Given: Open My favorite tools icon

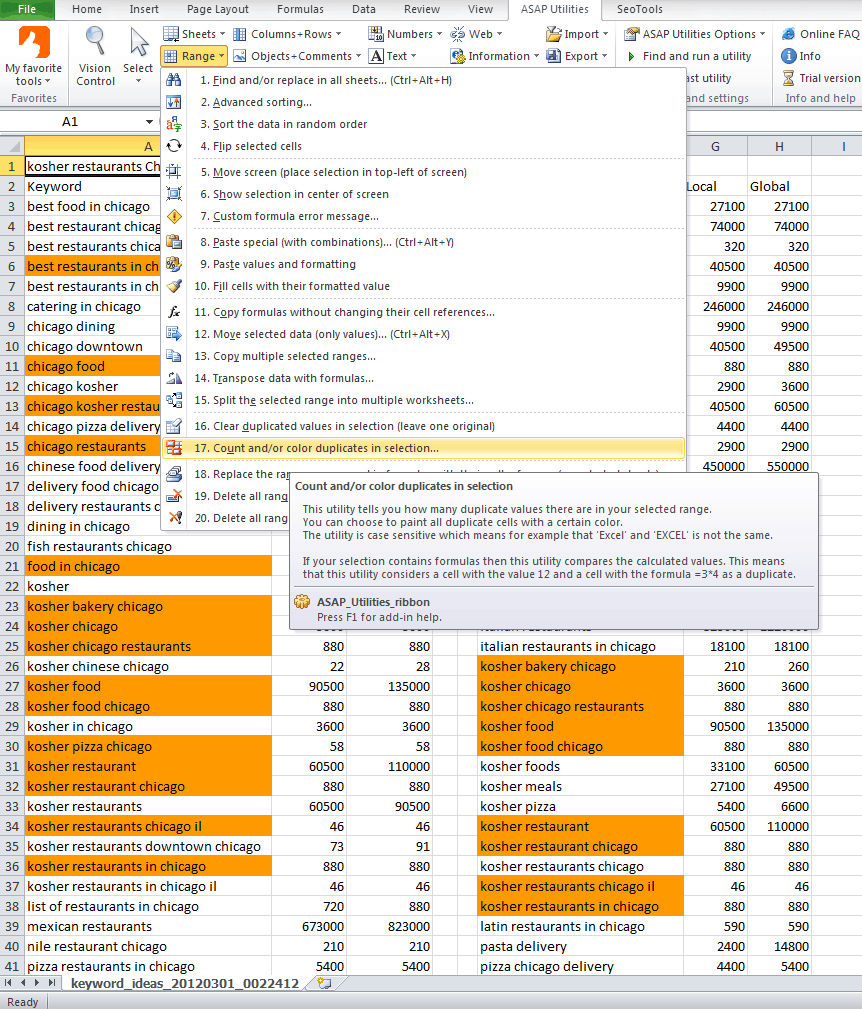Looking at the screenshot, I should [33, 43].
